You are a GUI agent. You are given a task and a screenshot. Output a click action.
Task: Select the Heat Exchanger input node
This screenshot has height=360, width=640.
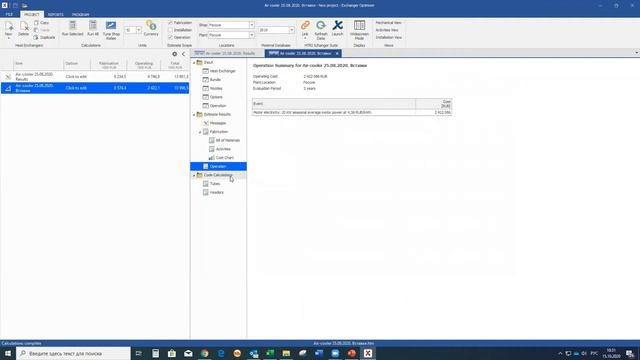tap(222, 71)
